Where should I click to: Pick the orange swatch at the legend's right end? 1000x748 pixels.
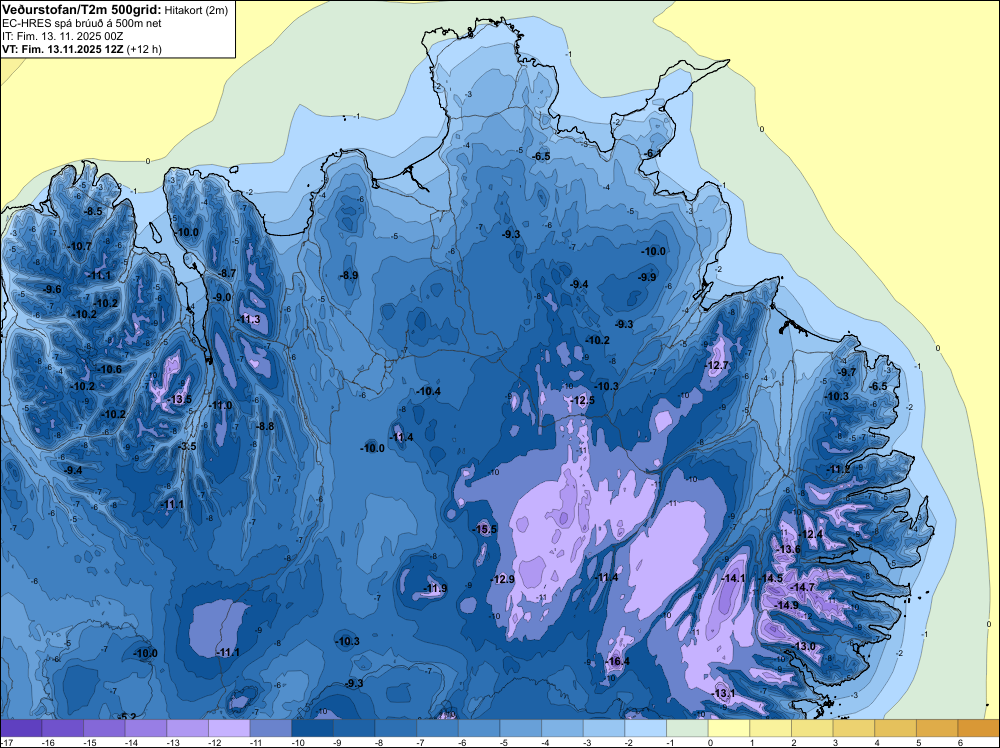(979, 728)
